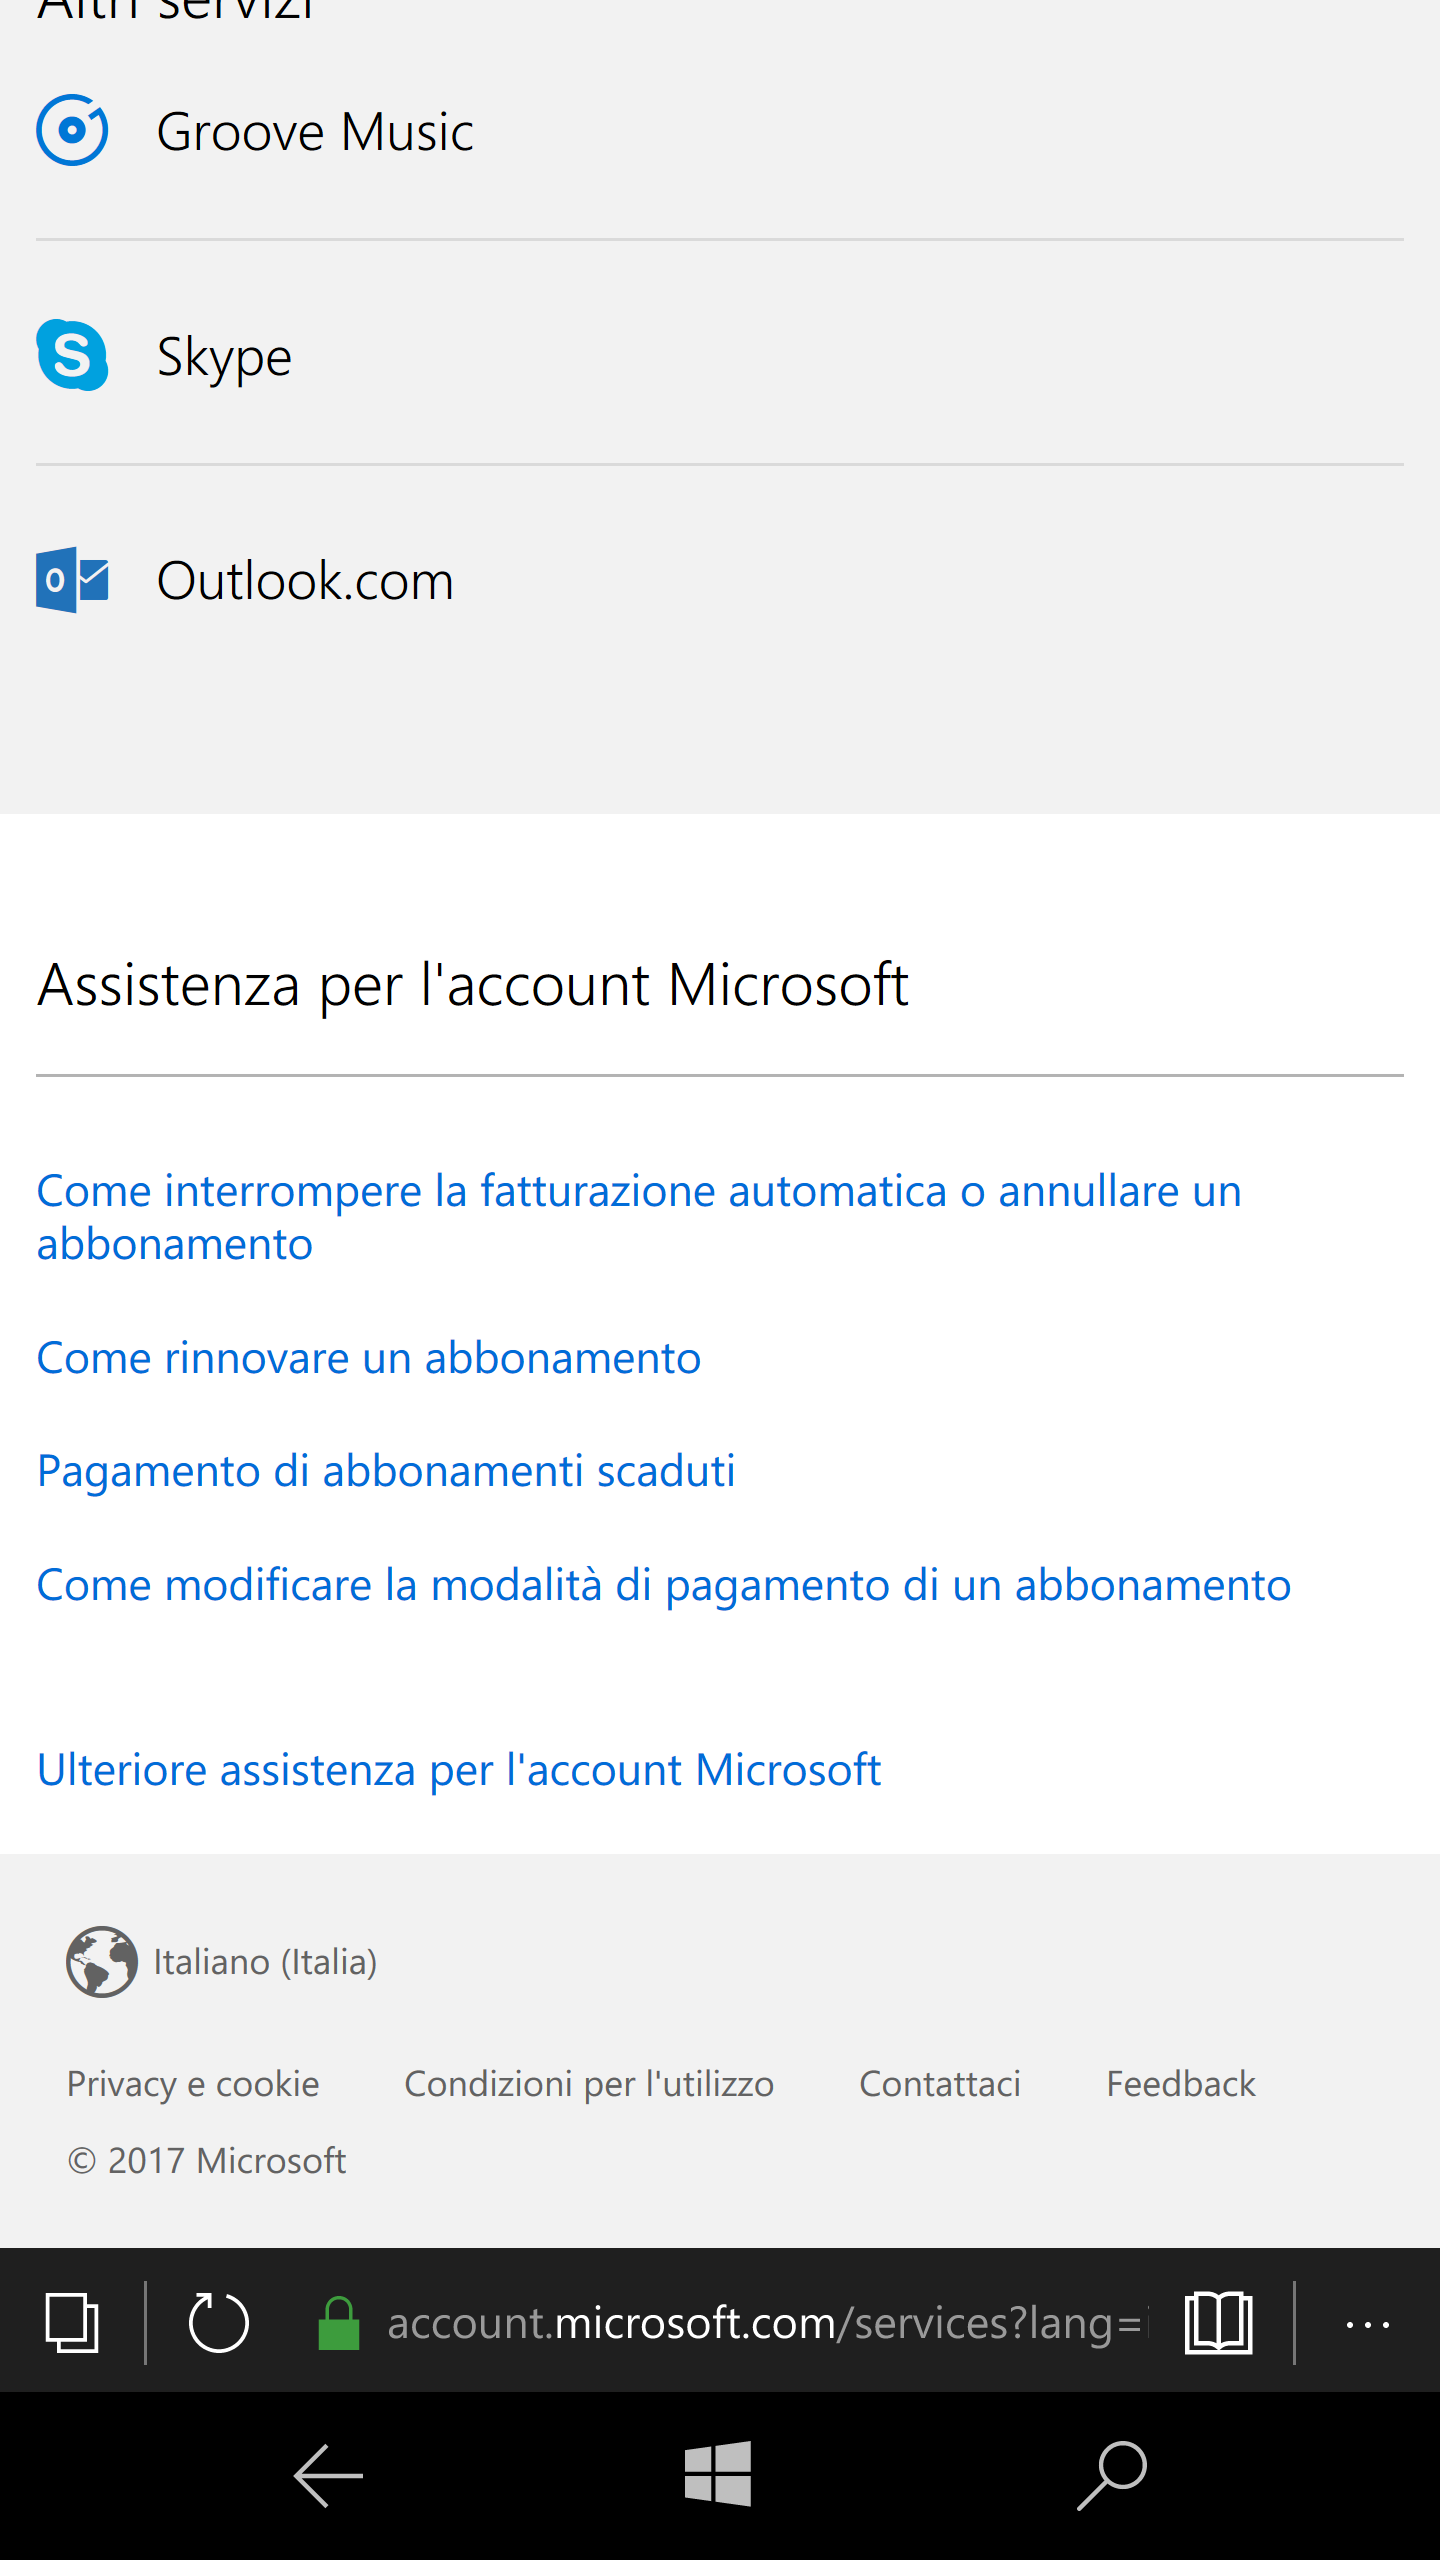1440x2560 pixels.
Task: Click the address bar URL field
Action: point(764,2322)
